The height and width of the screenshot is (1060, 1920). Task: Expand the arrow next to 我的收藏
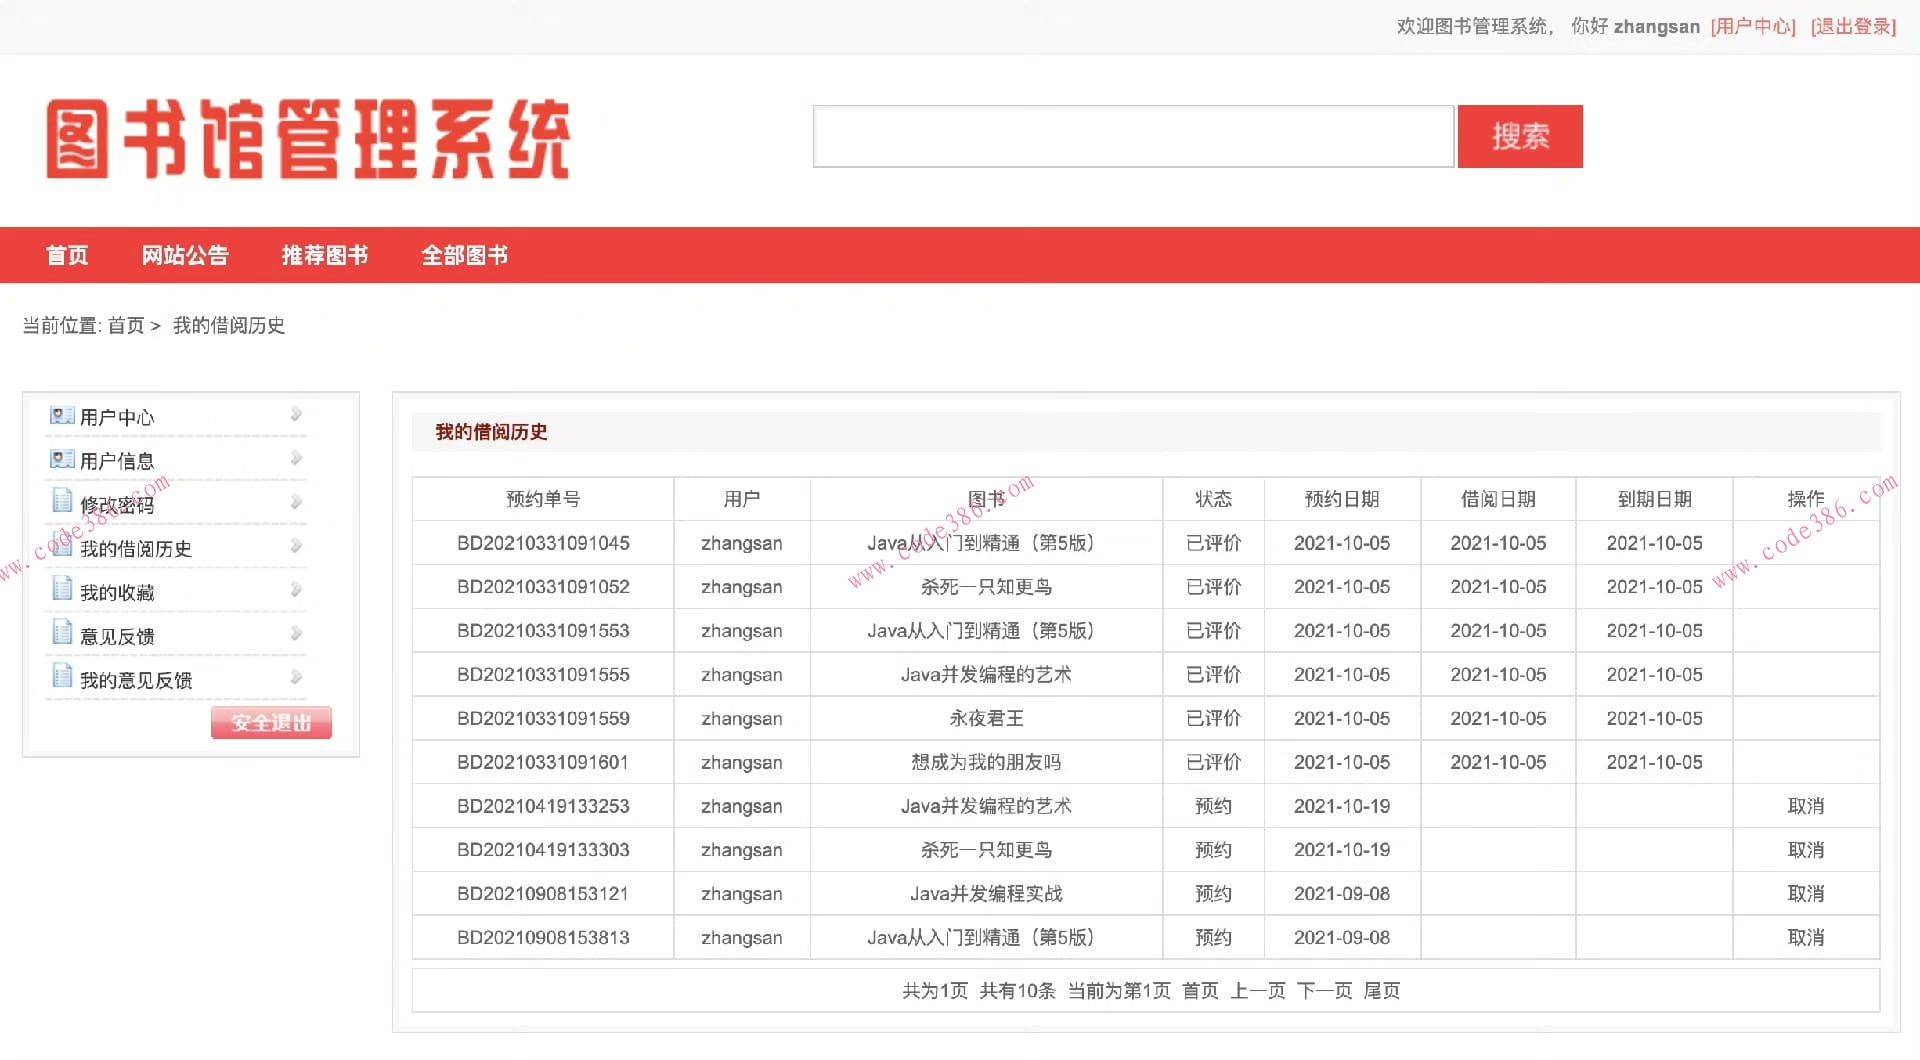point(296,588)
